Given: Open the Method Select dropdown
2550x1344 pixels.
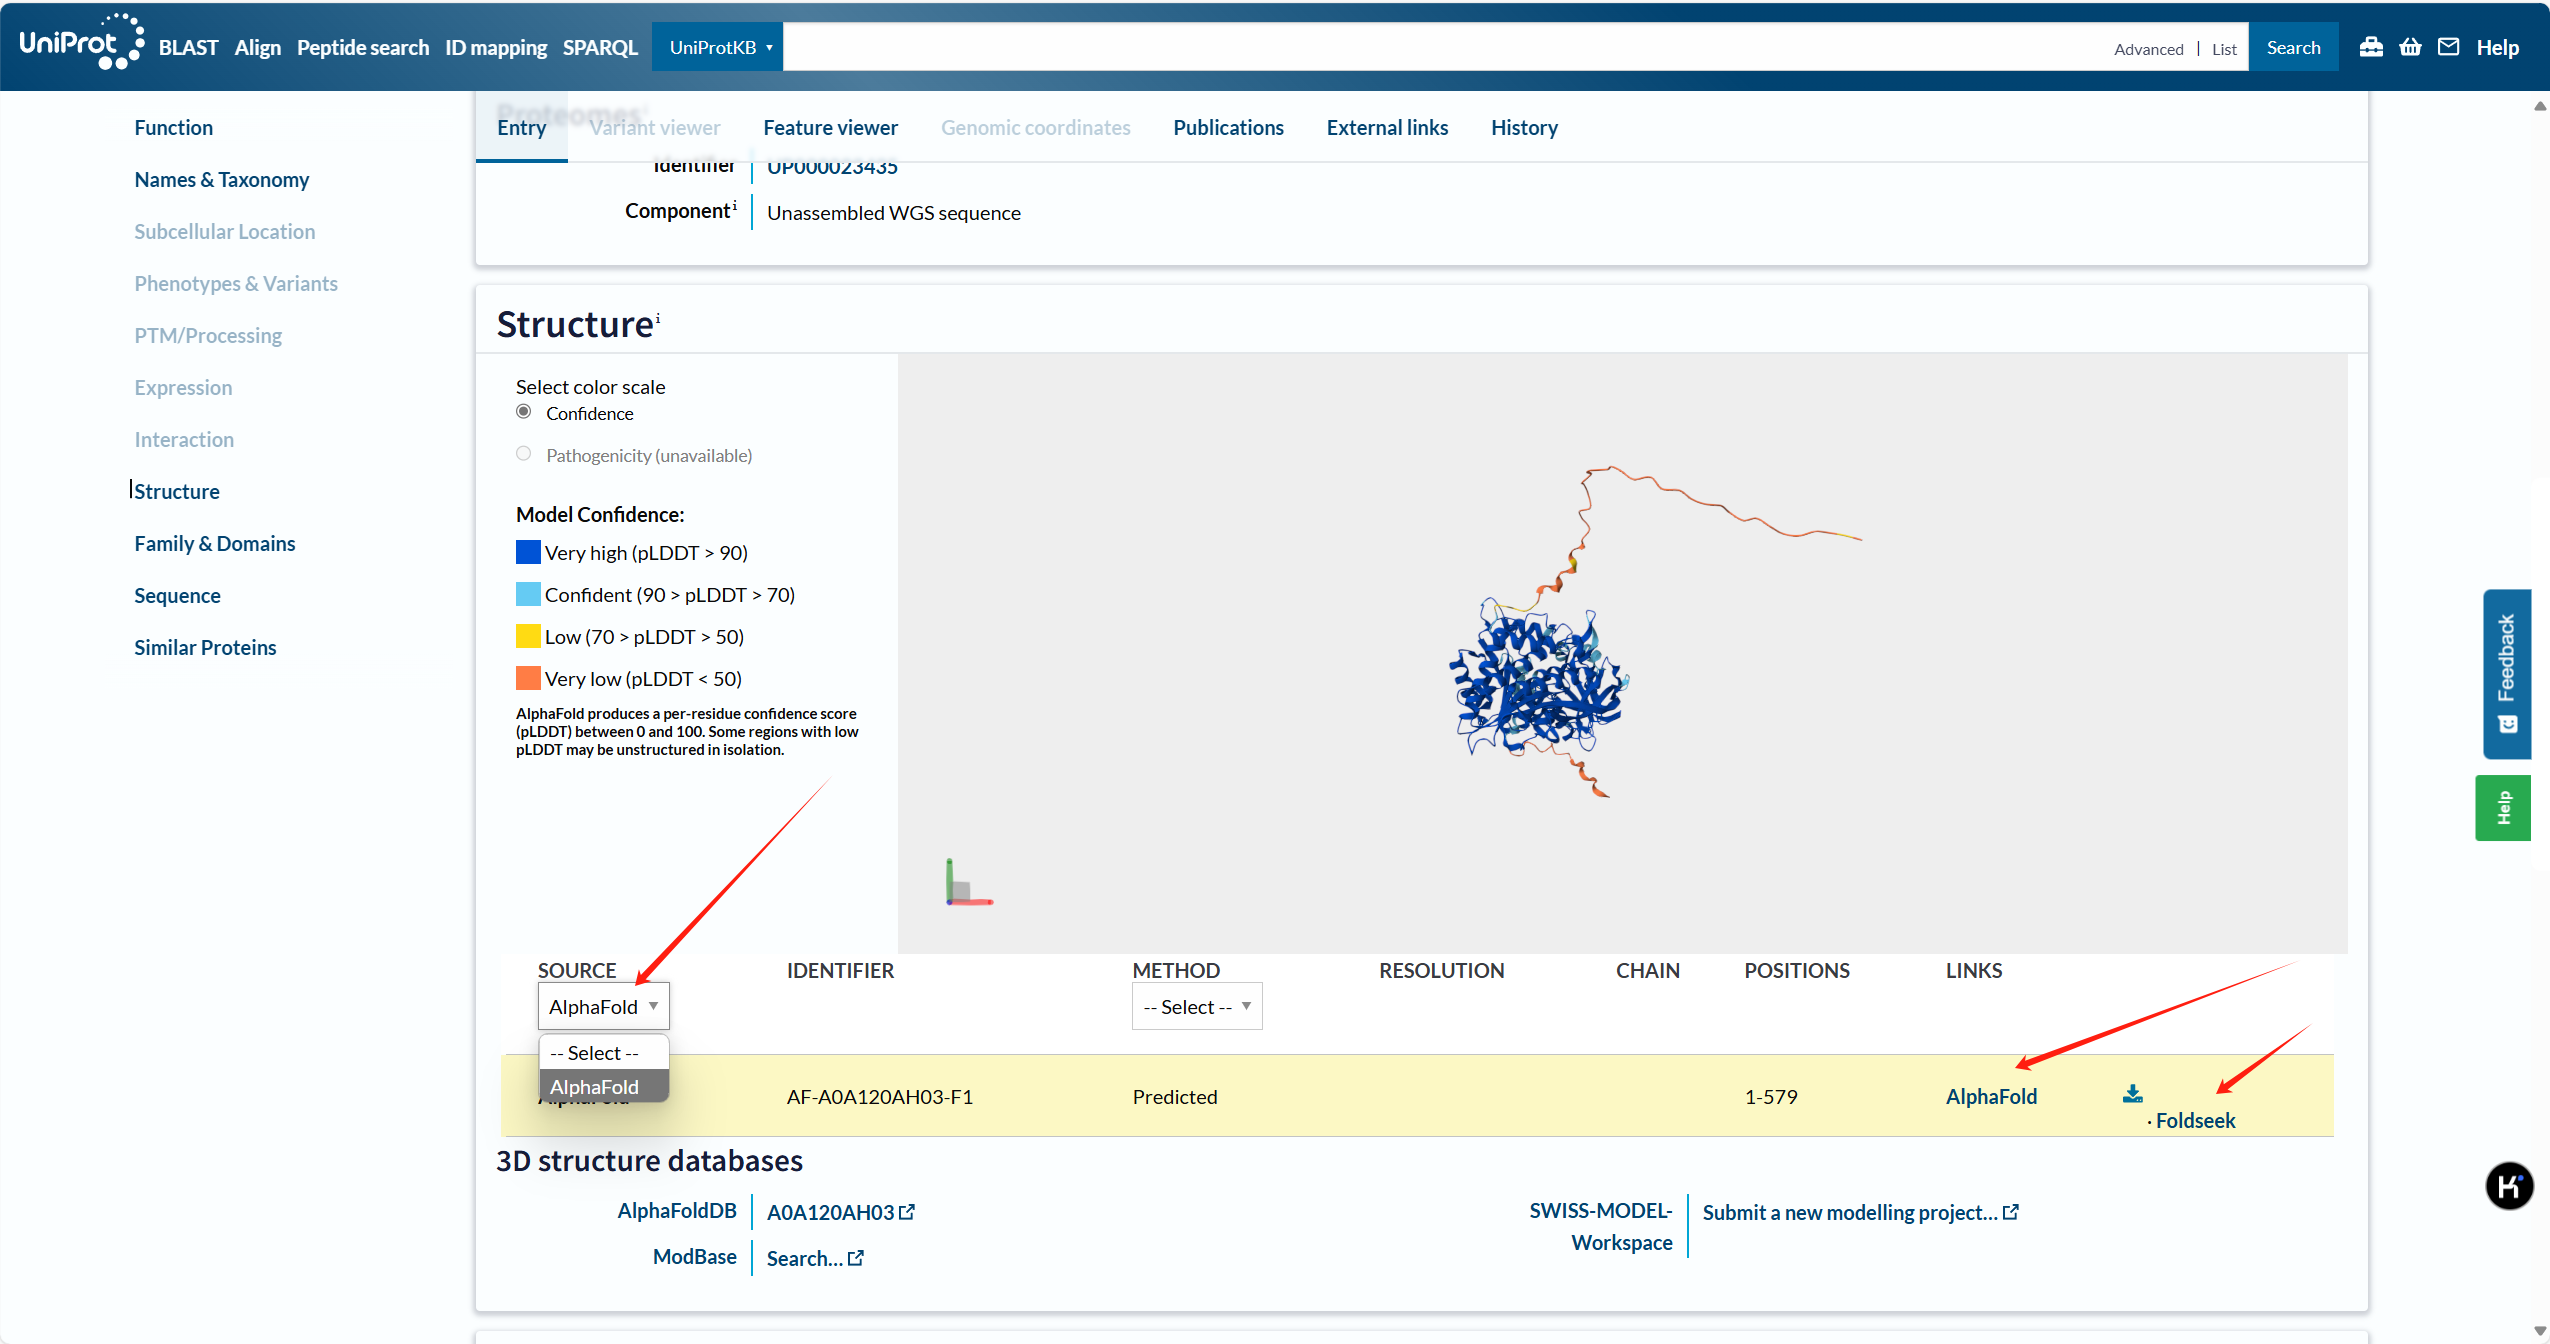Looking at the screenshot, I should [1196, 1006].
